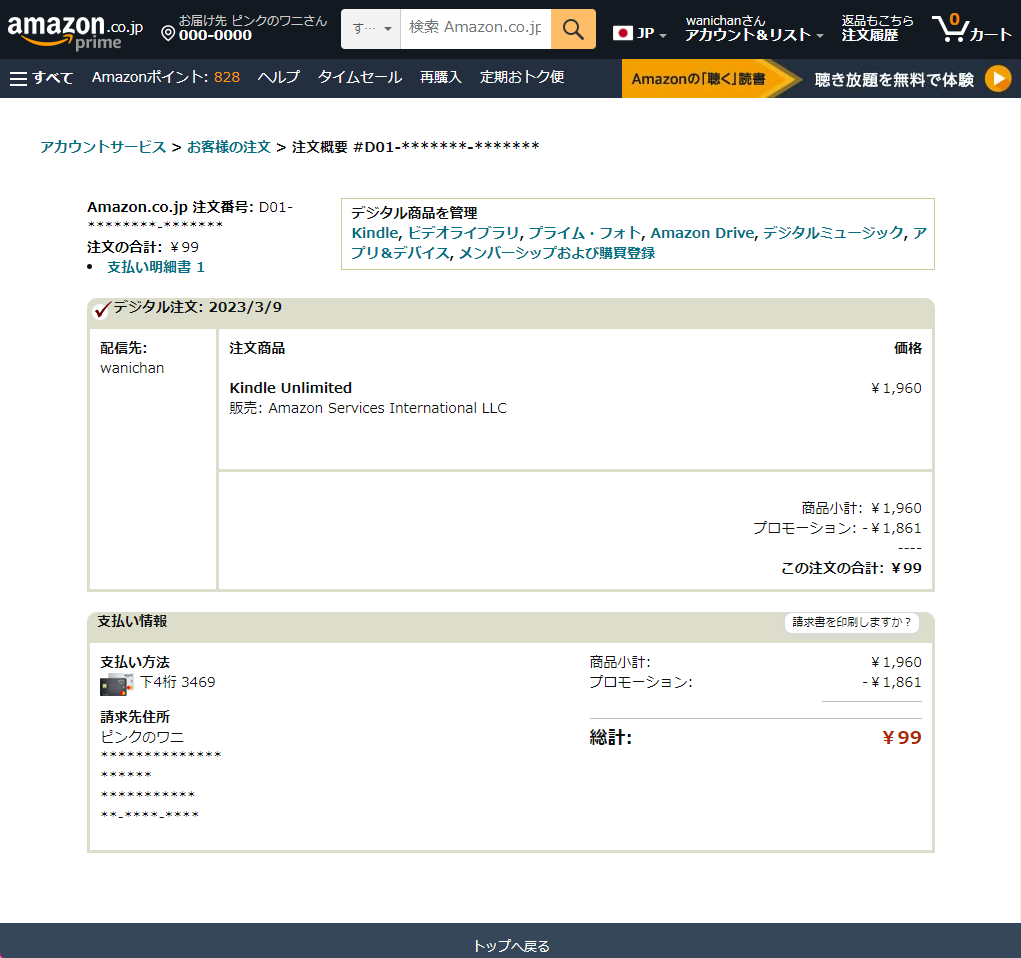
Task: Click the Japan flag icon
Action: [x=622, y=33]
